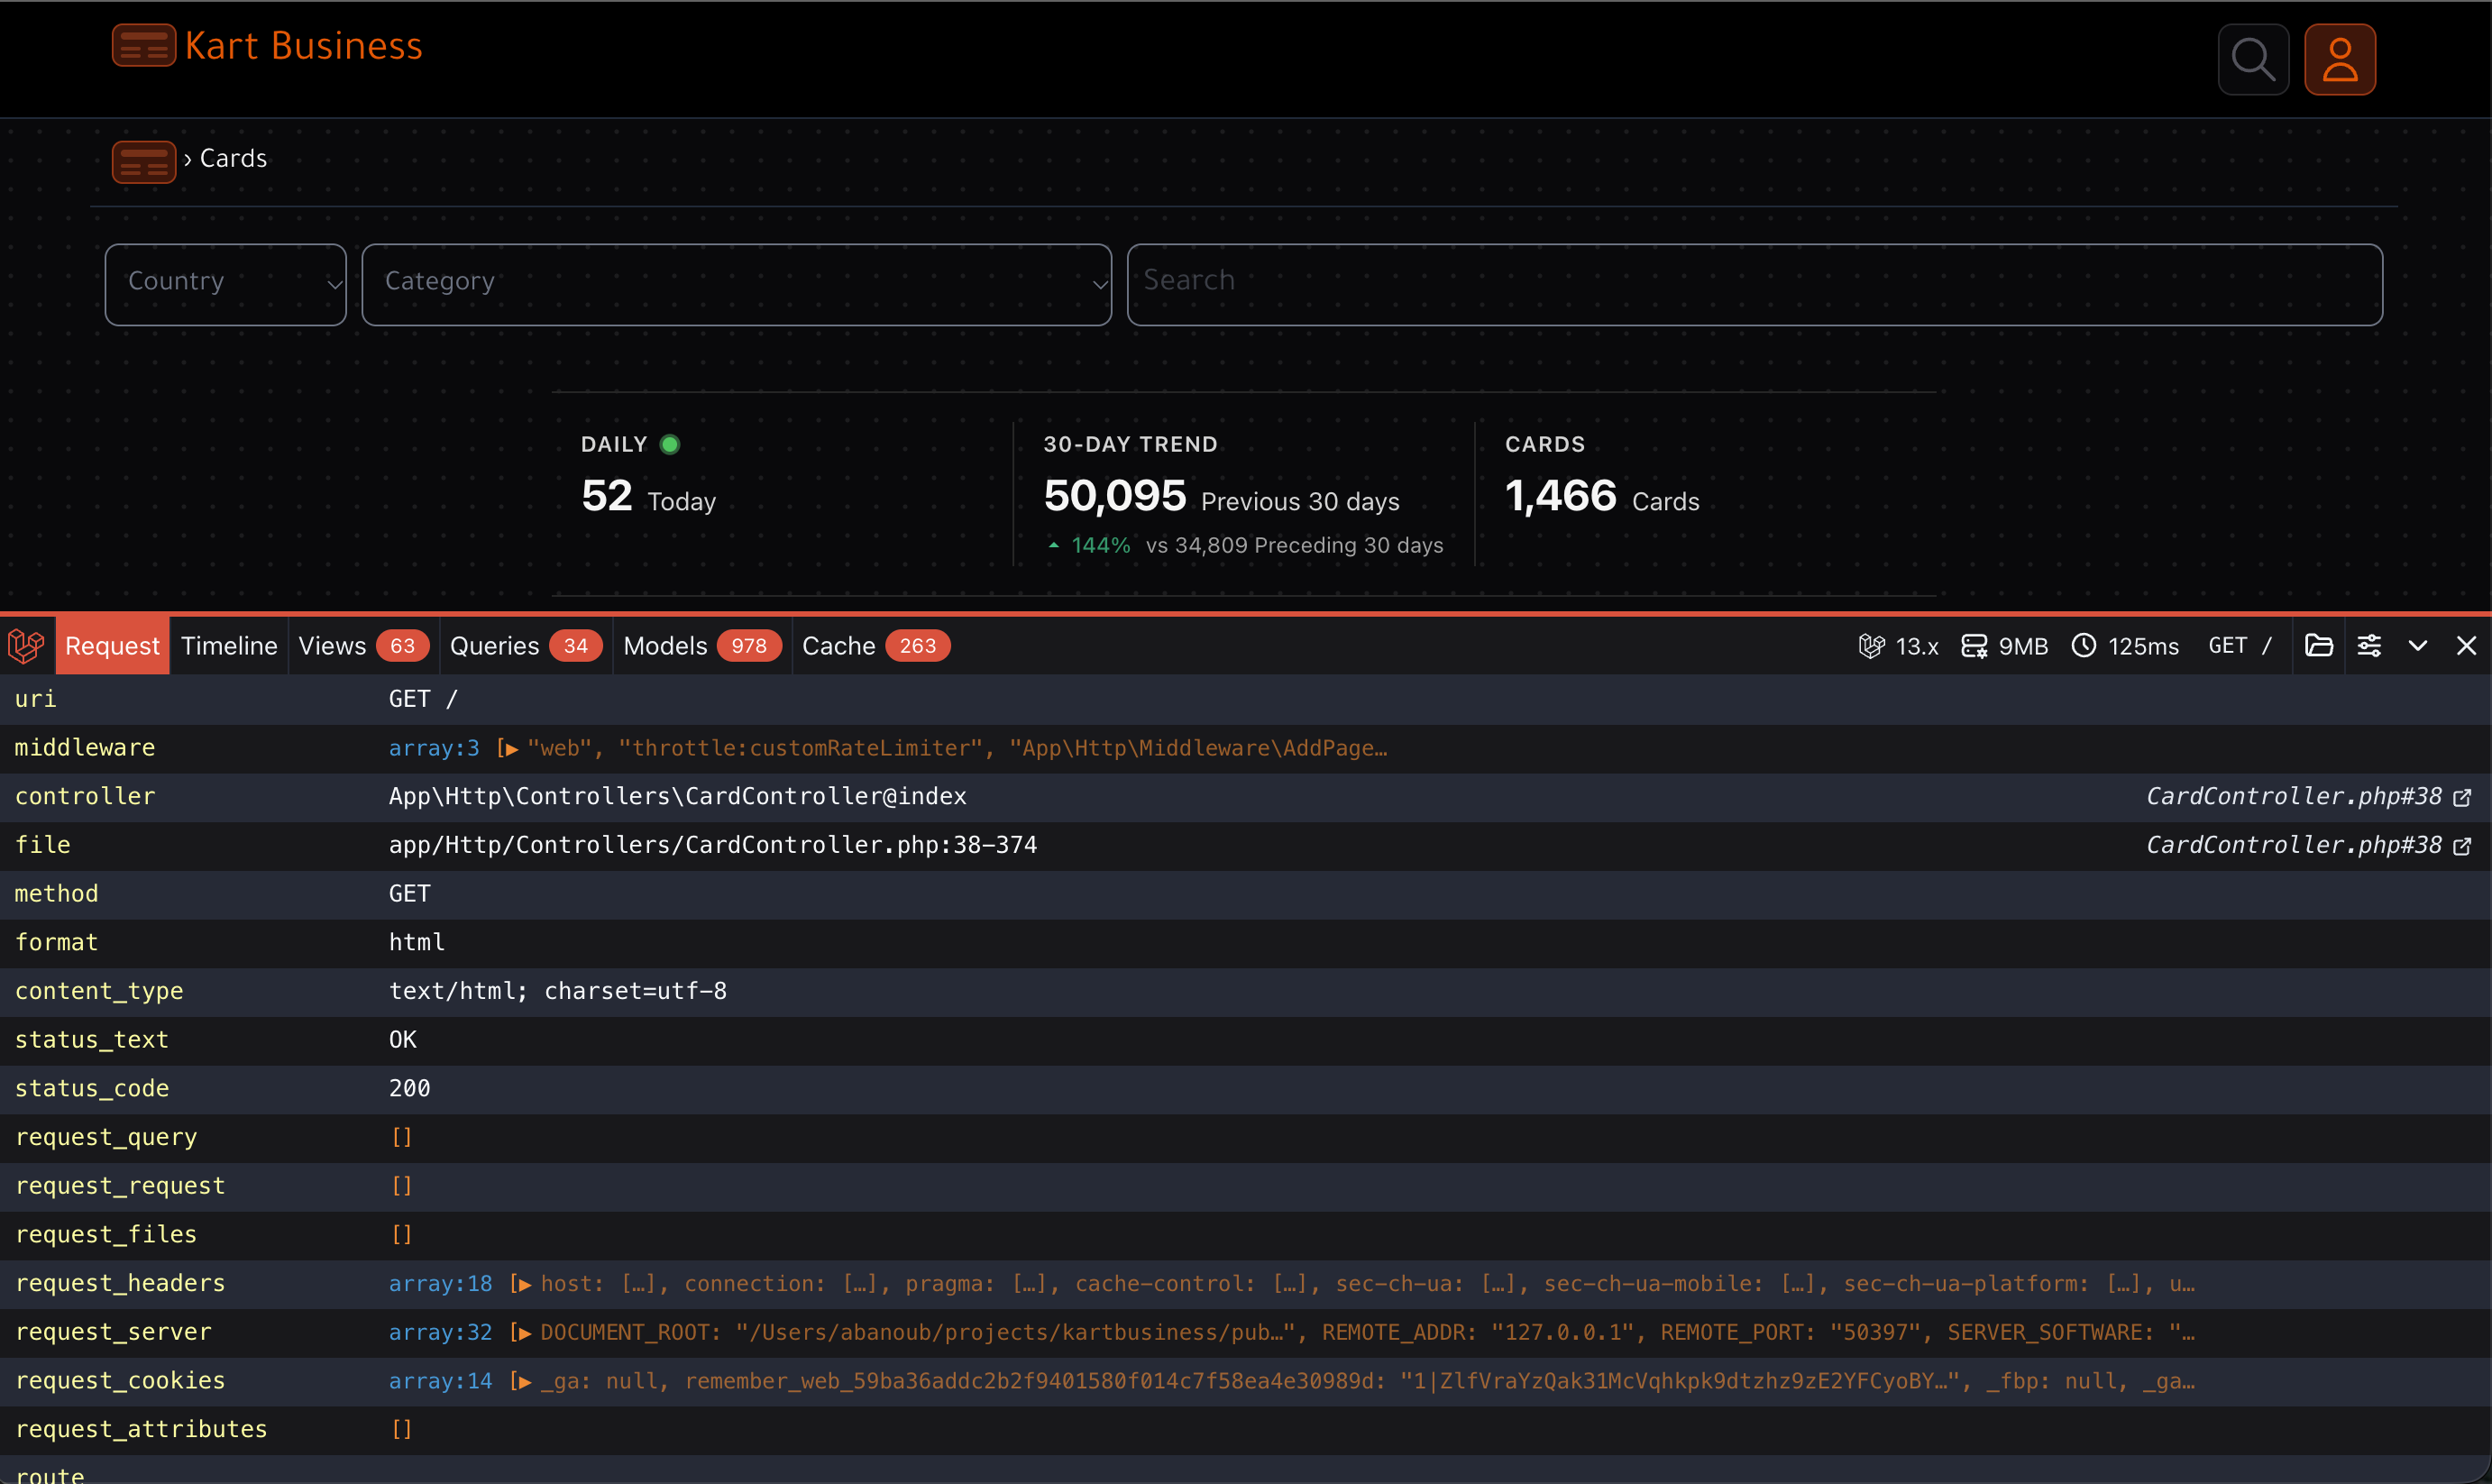Viewport: 2492px width, 1484px height.
Task: Switch to the Models tab
Action: click(702, 646)
